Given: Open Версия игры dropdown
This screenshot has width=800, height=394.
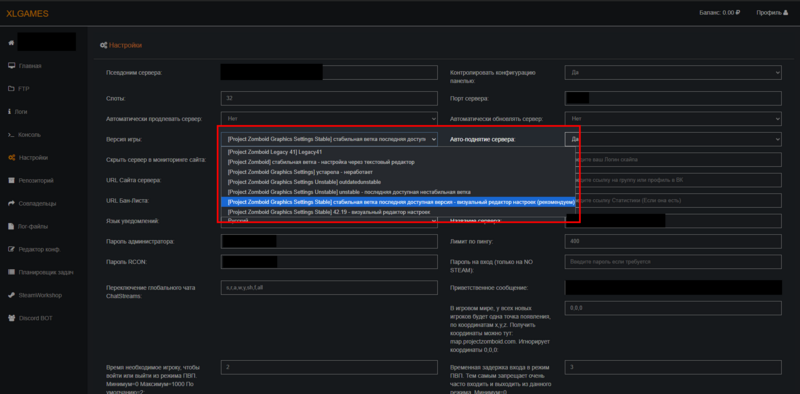Looking at the screenshot, I should click(x=329, y=139).
